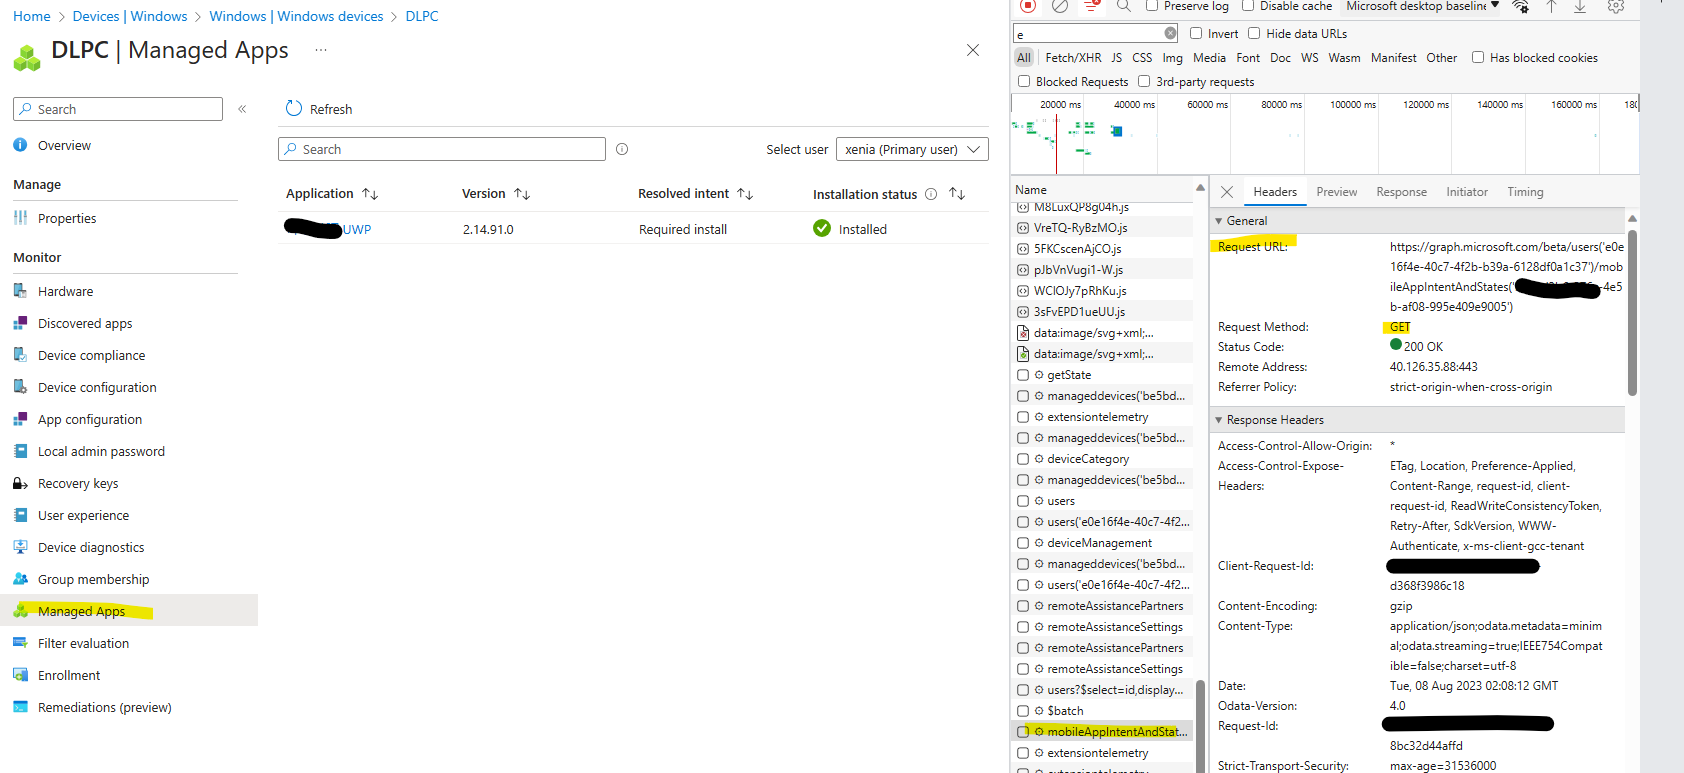Clear the network log

point(1060,6)
